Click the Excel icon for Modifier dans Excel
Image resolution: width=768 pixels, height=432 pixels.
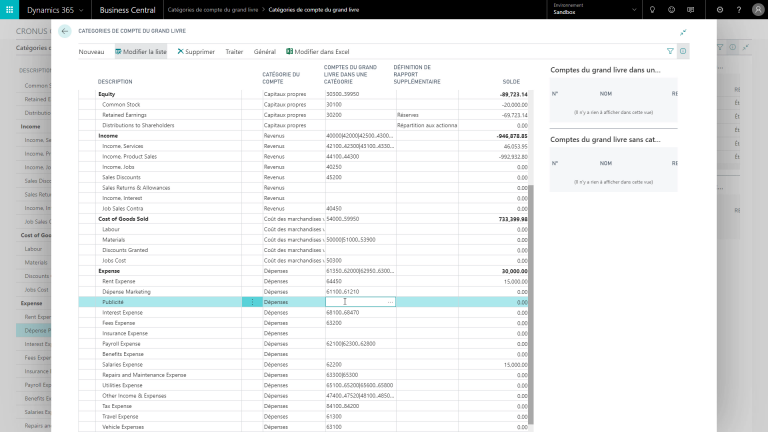point(289,51)
